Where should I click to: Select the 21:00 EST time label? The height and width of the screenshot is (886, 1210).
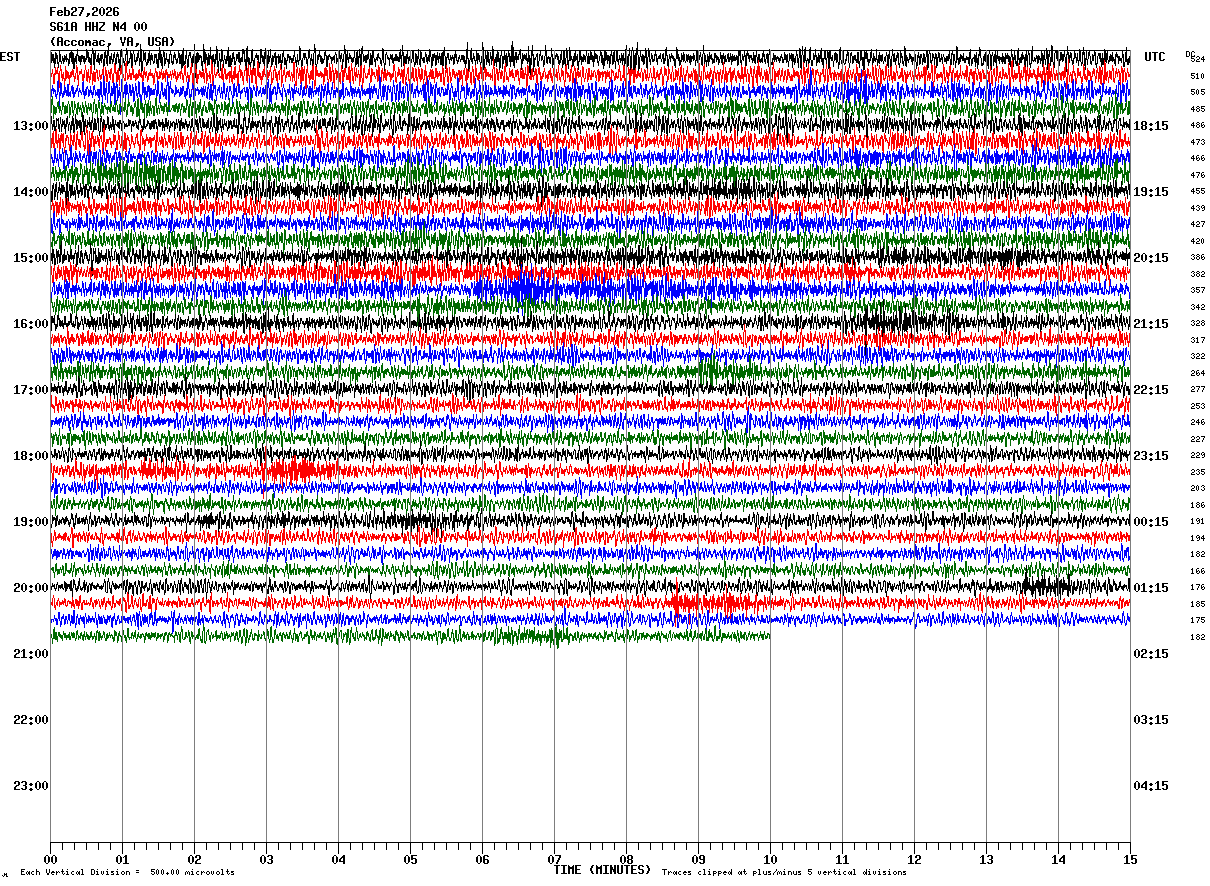click(31, 654)
